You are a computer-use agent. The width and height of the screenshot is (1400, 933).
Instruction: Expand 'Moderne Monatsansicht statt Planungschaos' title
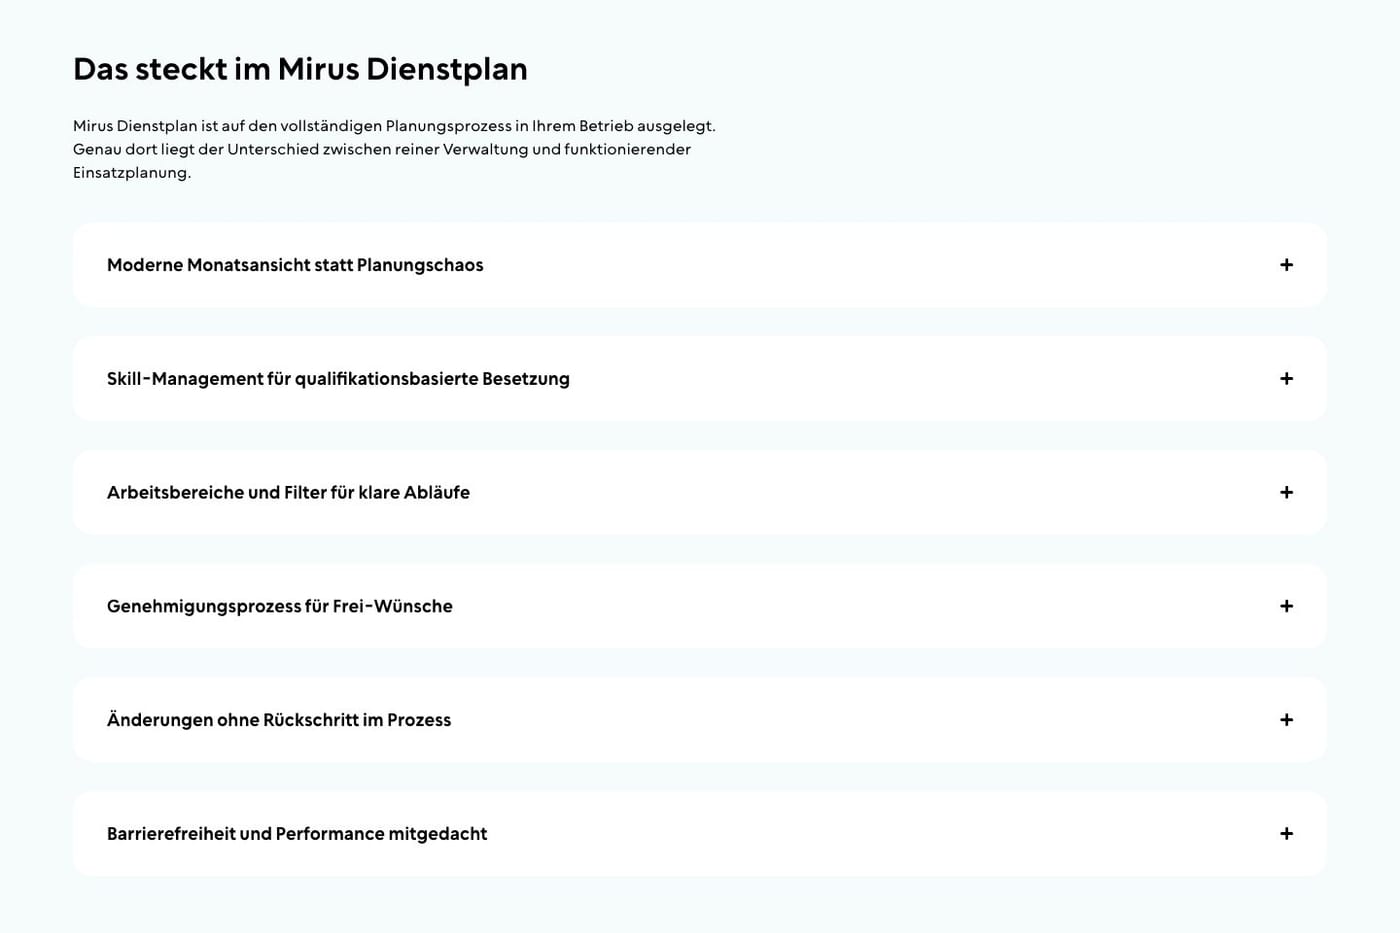295,265
